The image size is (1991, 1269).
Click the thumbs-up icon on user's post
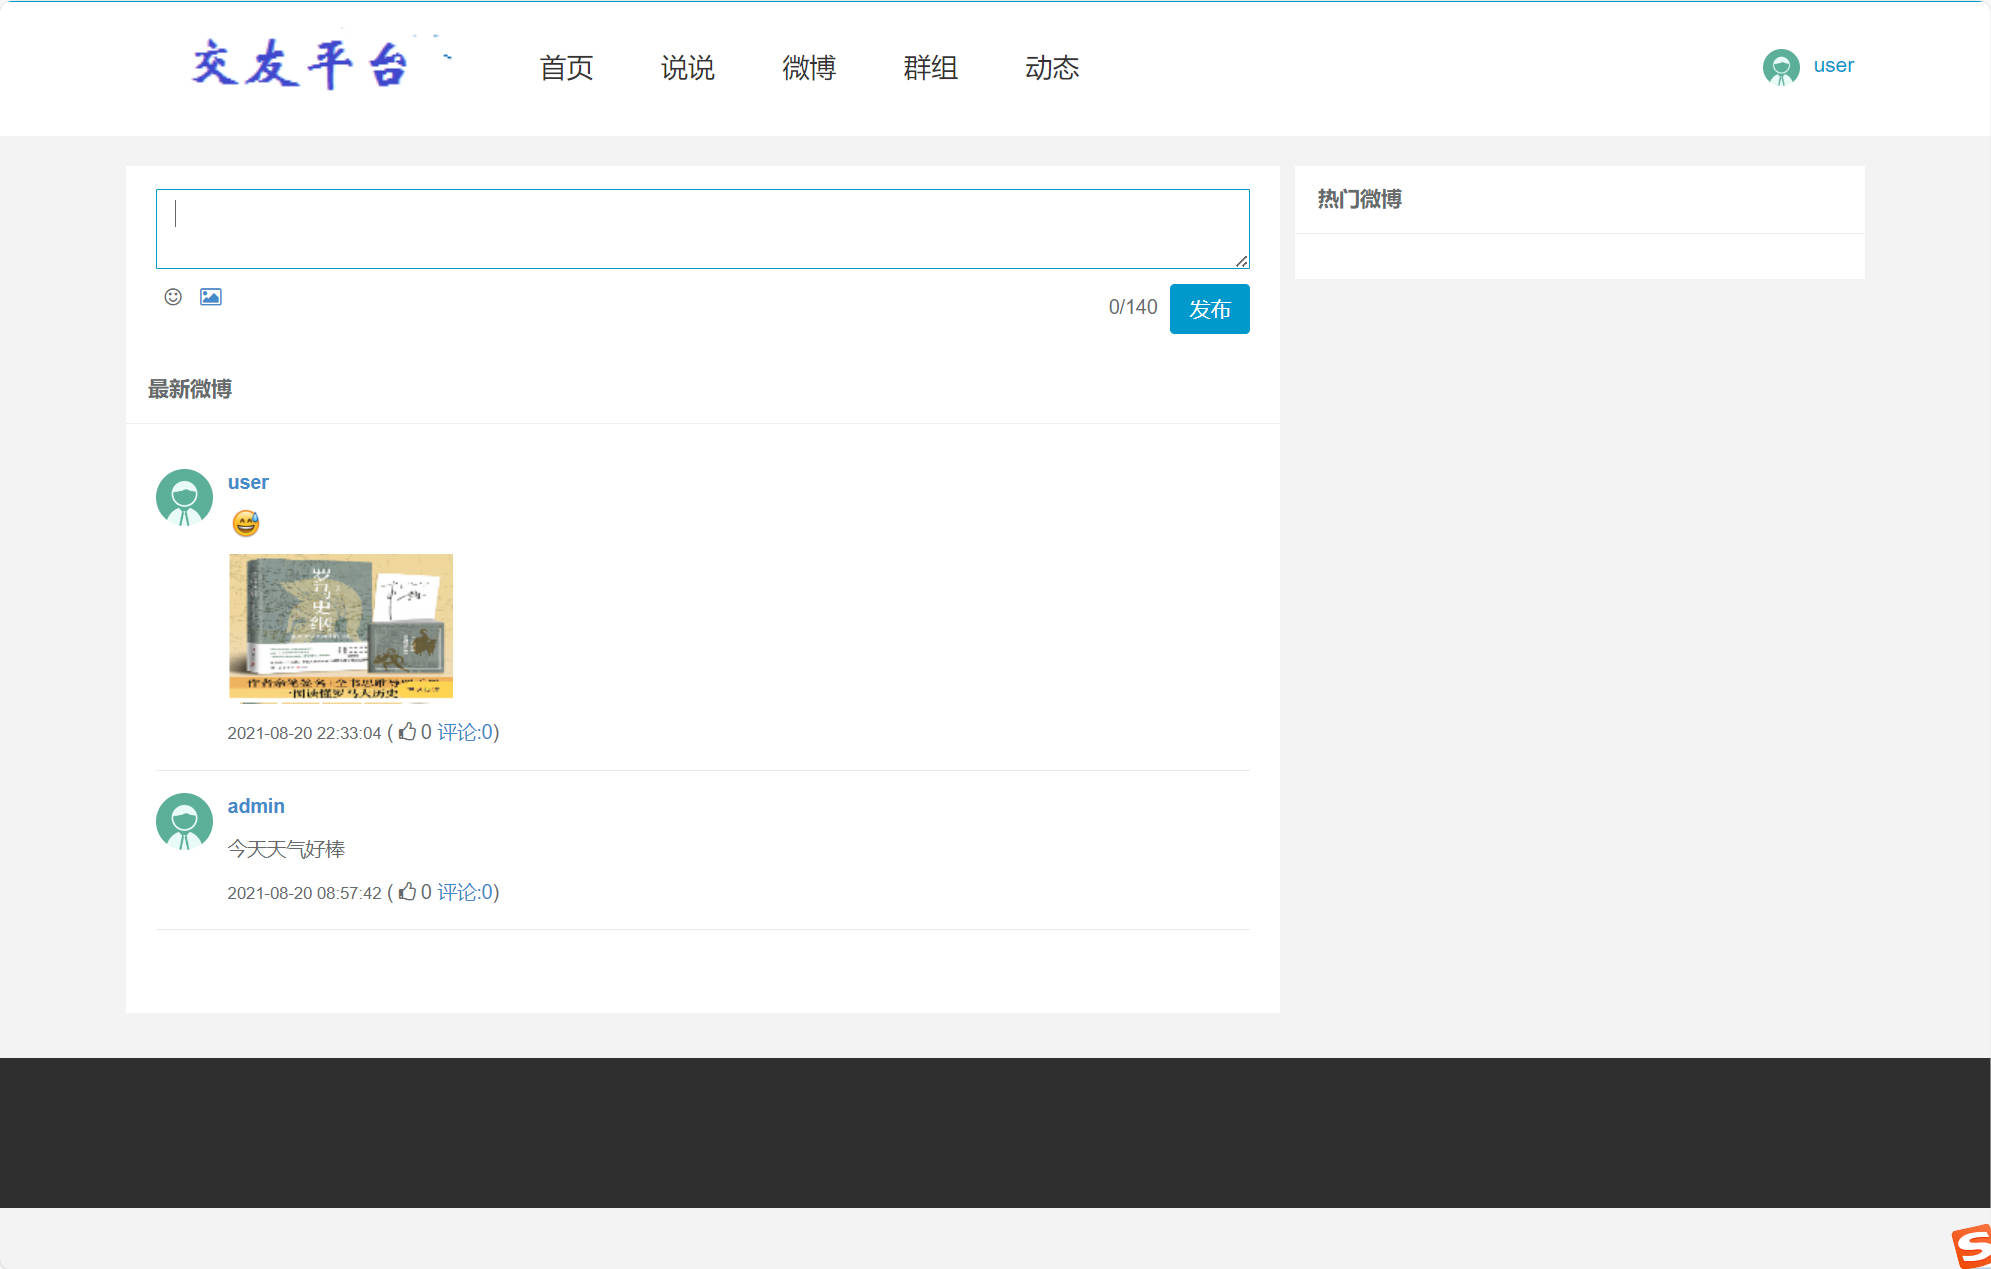(x=407, y=731)
